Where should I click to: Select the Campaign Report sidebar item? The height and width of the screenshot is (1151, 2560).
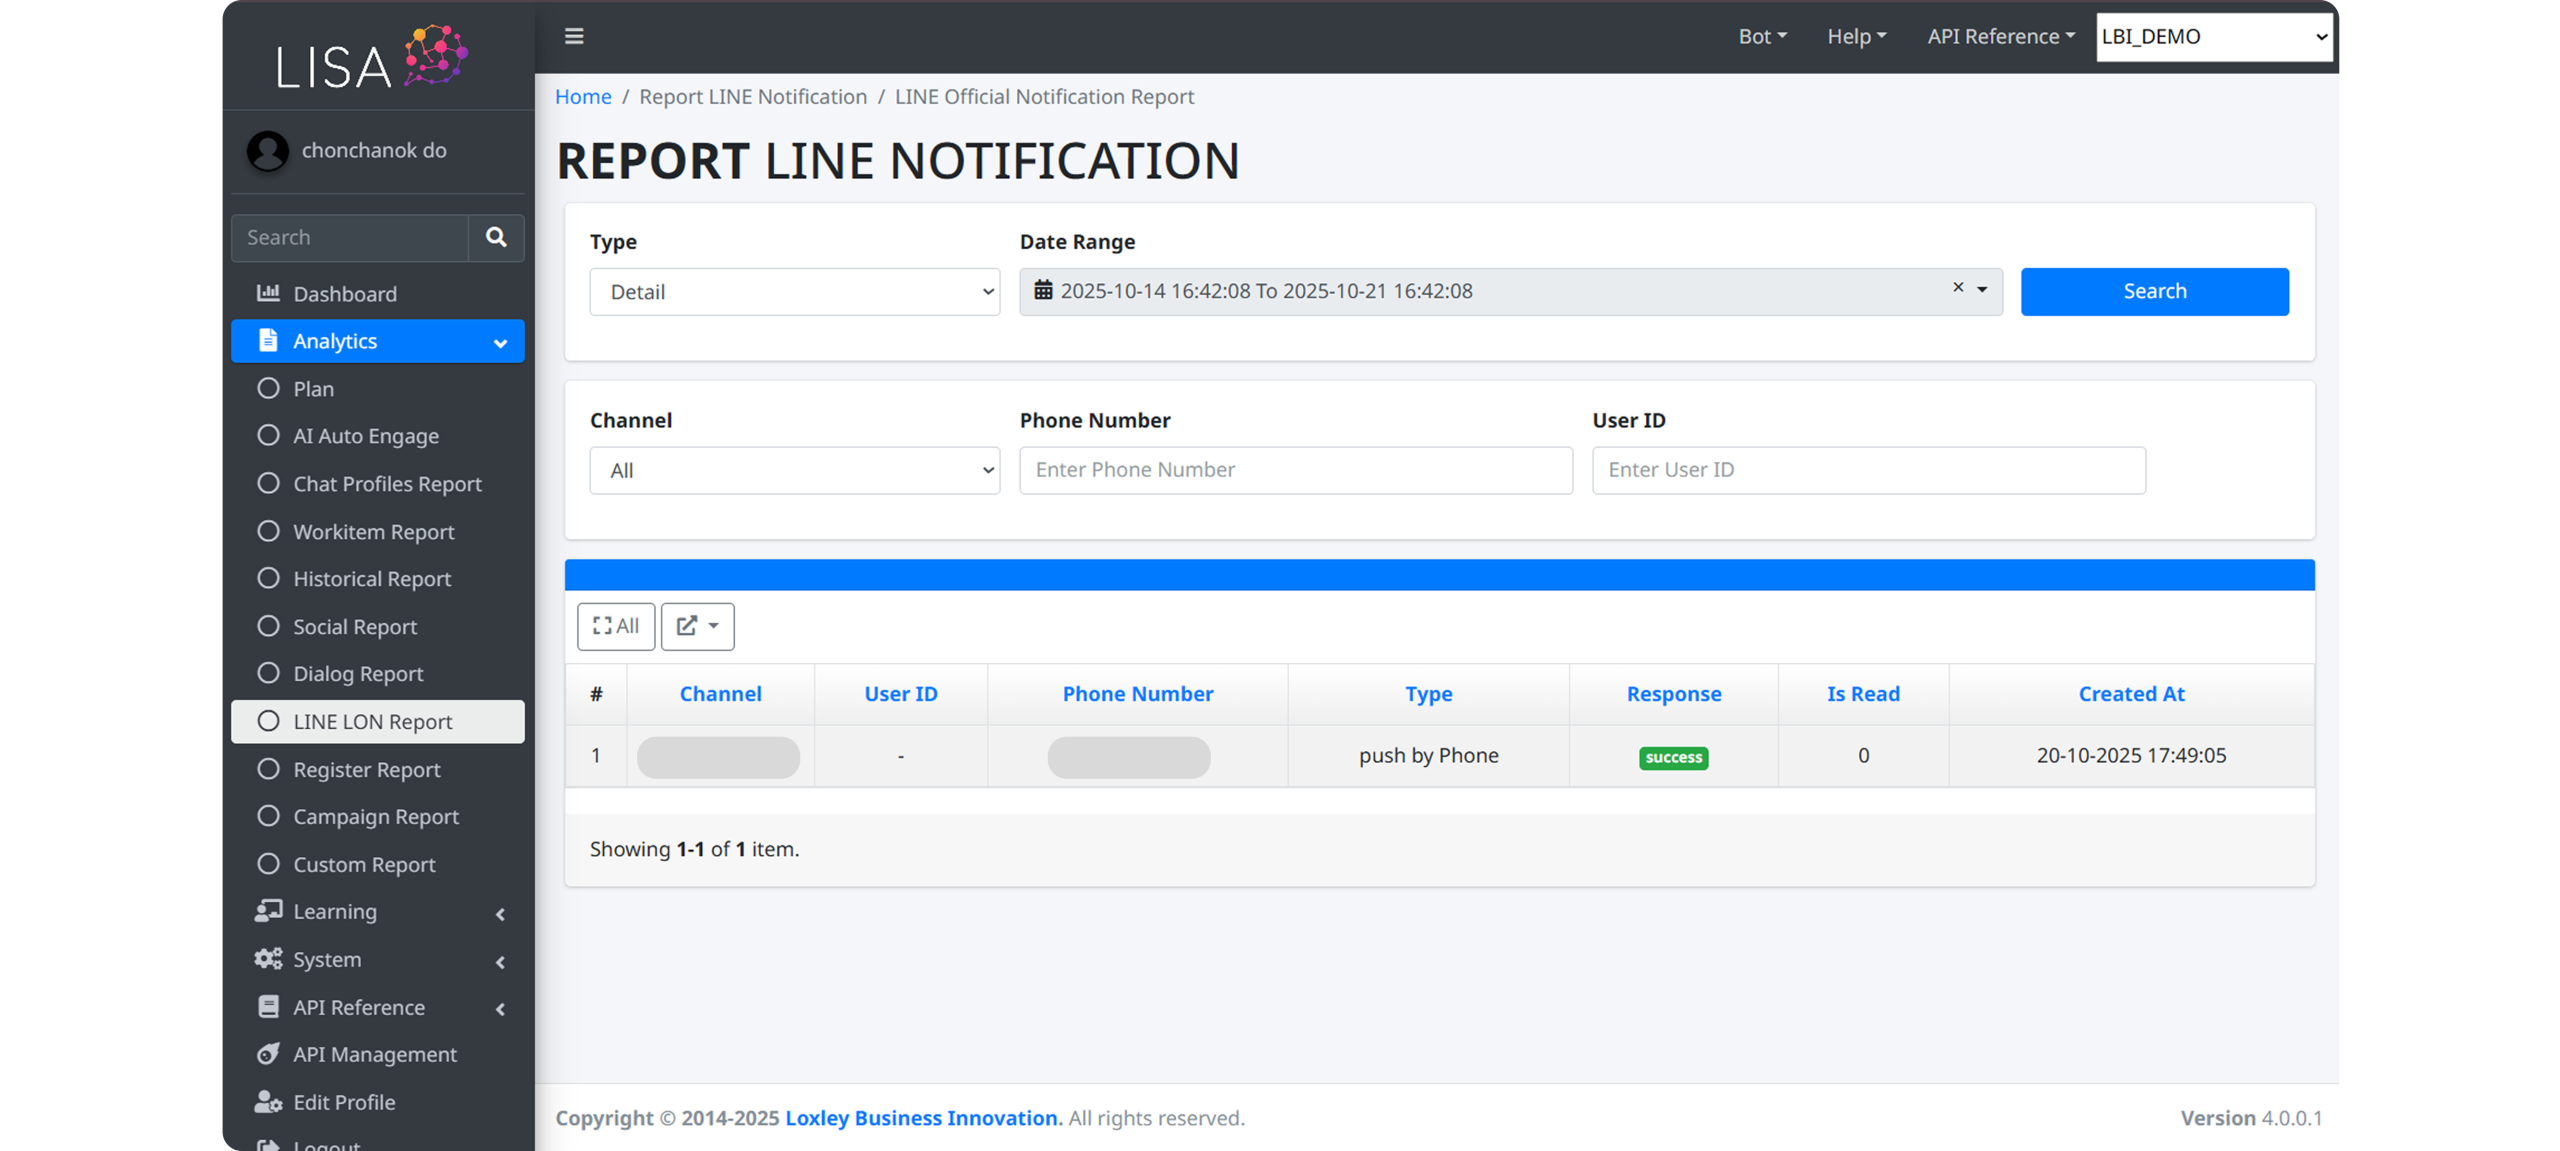[376, 817]
